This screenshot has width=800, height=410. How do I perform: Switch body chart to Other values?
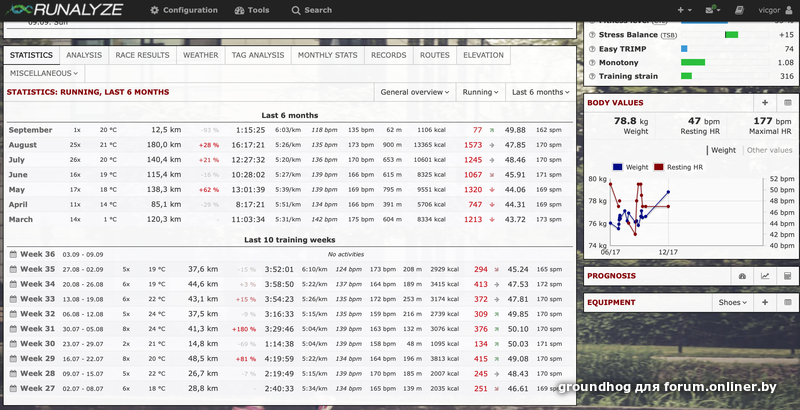(x=769, y=150)
